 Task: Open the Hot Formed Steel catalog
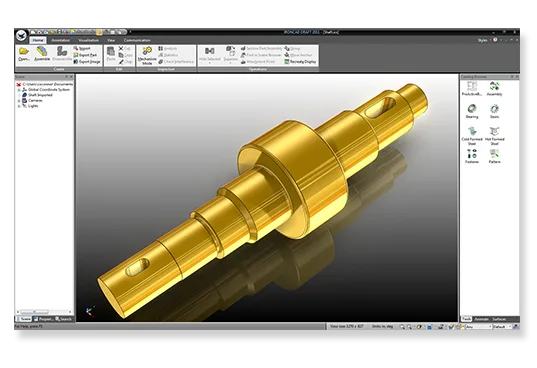494,136
